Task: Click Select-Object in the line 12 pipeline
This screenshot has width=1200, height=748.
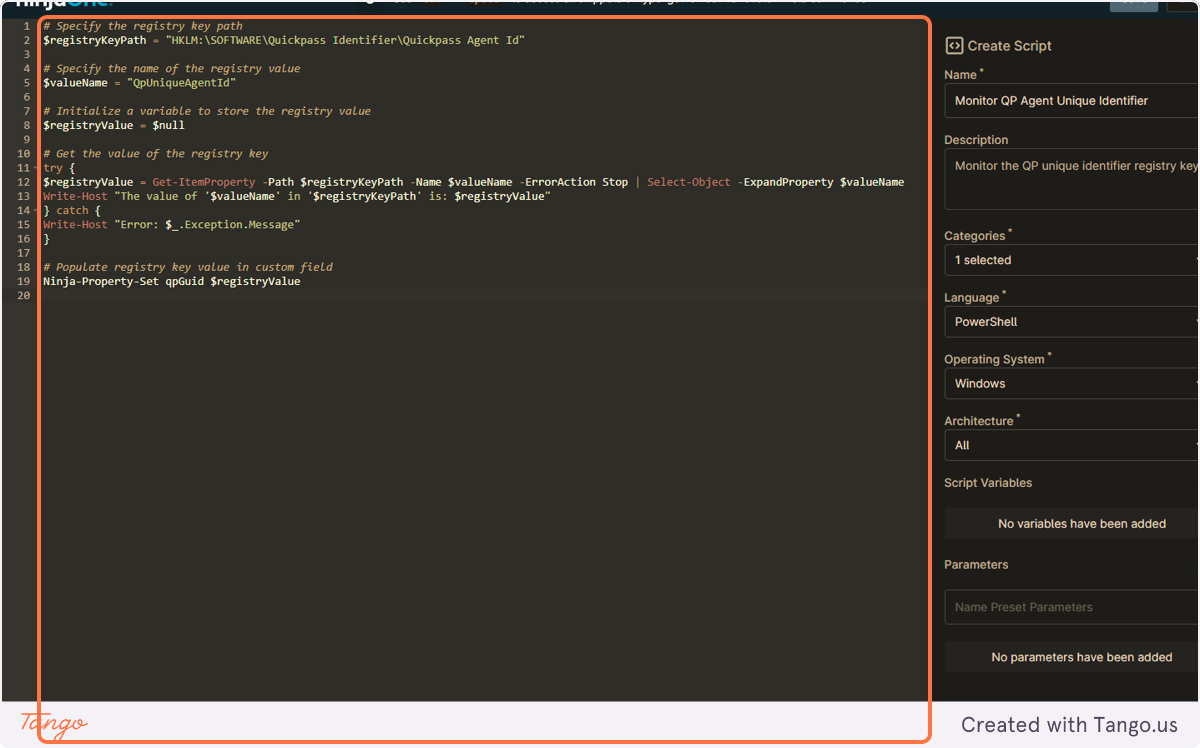Action: point(689,182)
